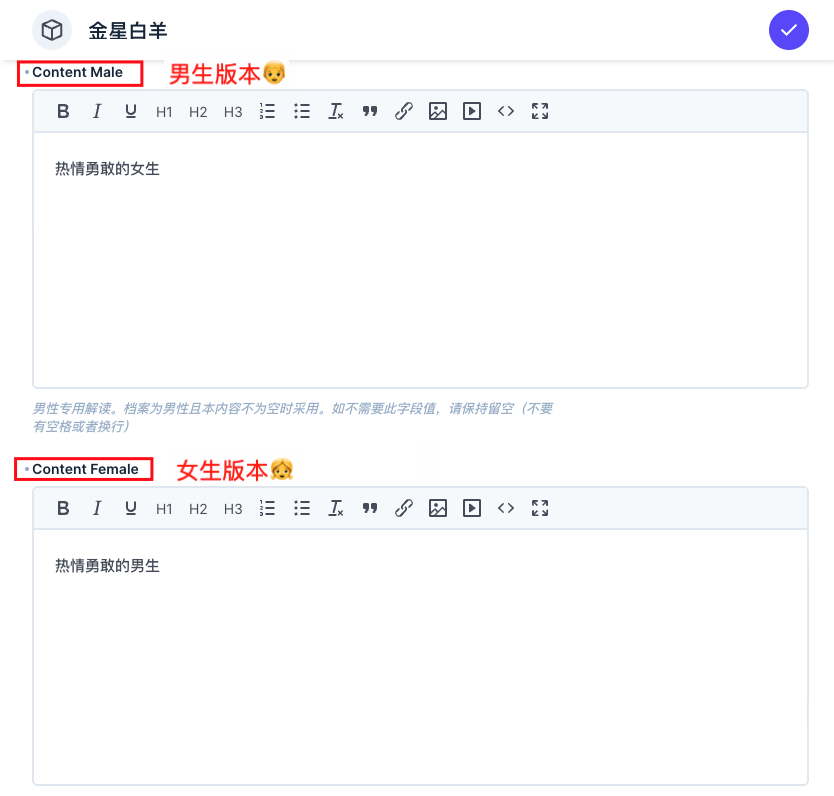Toggle bold in Content Male editor
Viewport: 834px width, 796px height.
(x=63, y=112)
